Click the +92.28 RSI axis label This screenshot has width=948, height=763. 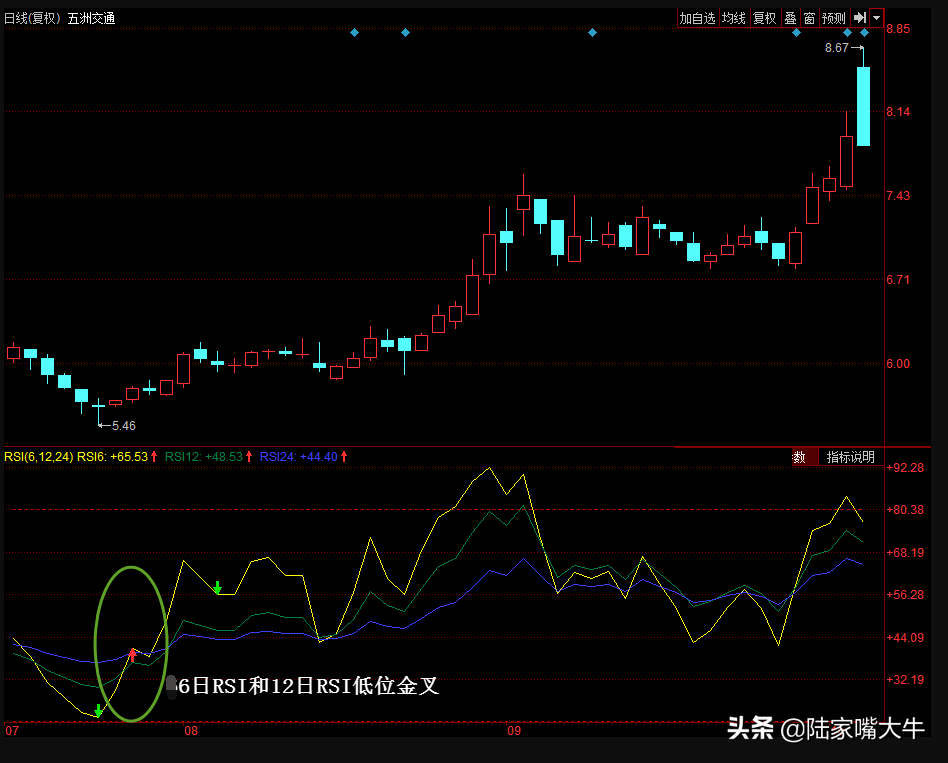[905, 467]
